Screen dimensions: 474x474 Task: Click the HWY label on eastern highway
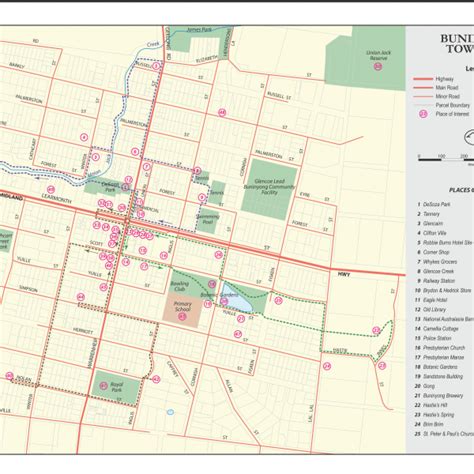pos(344,274)
